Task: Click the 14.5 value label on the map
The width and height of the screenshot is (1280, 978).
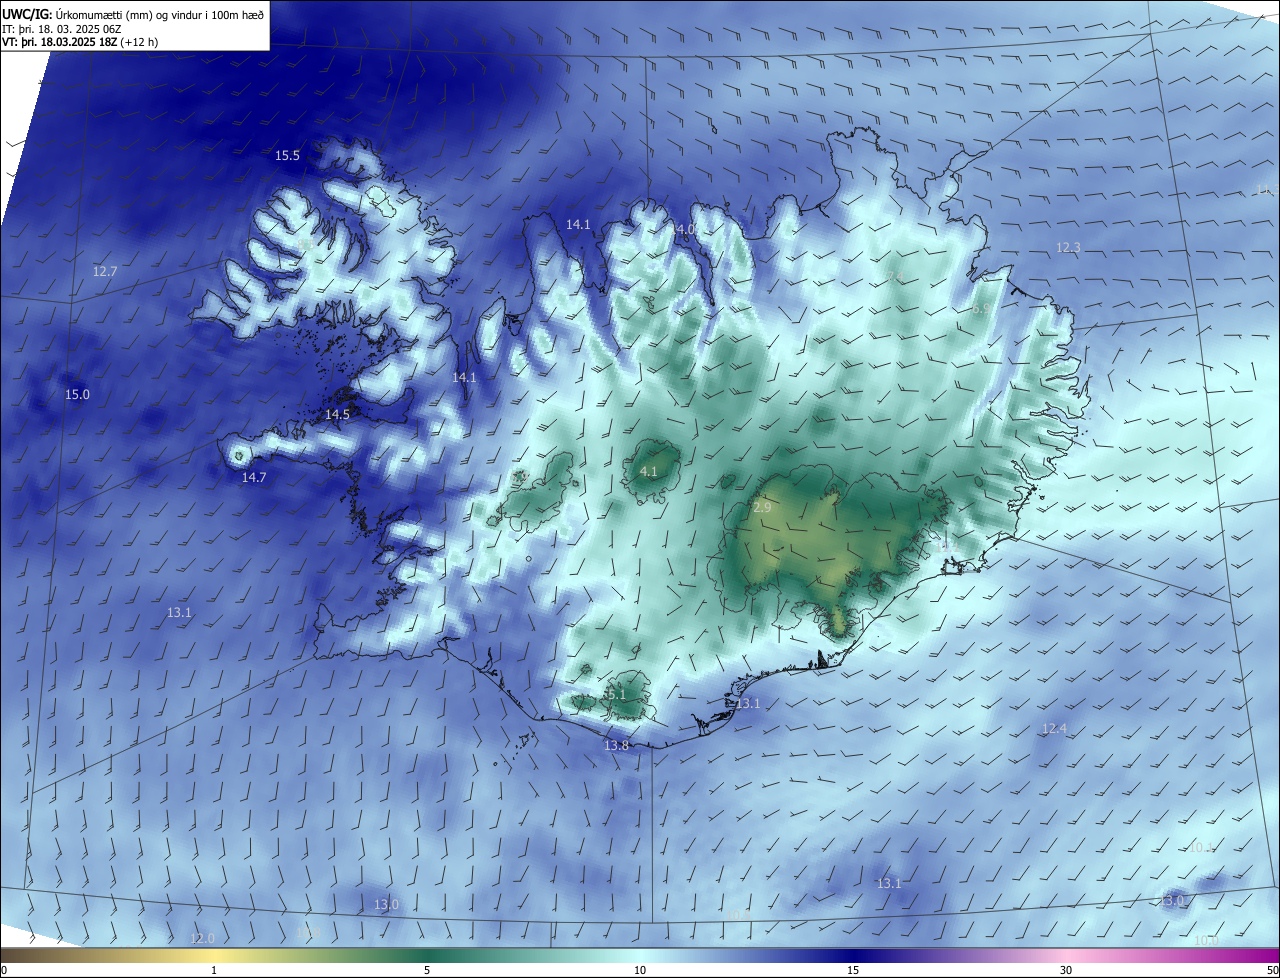Action: click(x=338, y=414)
